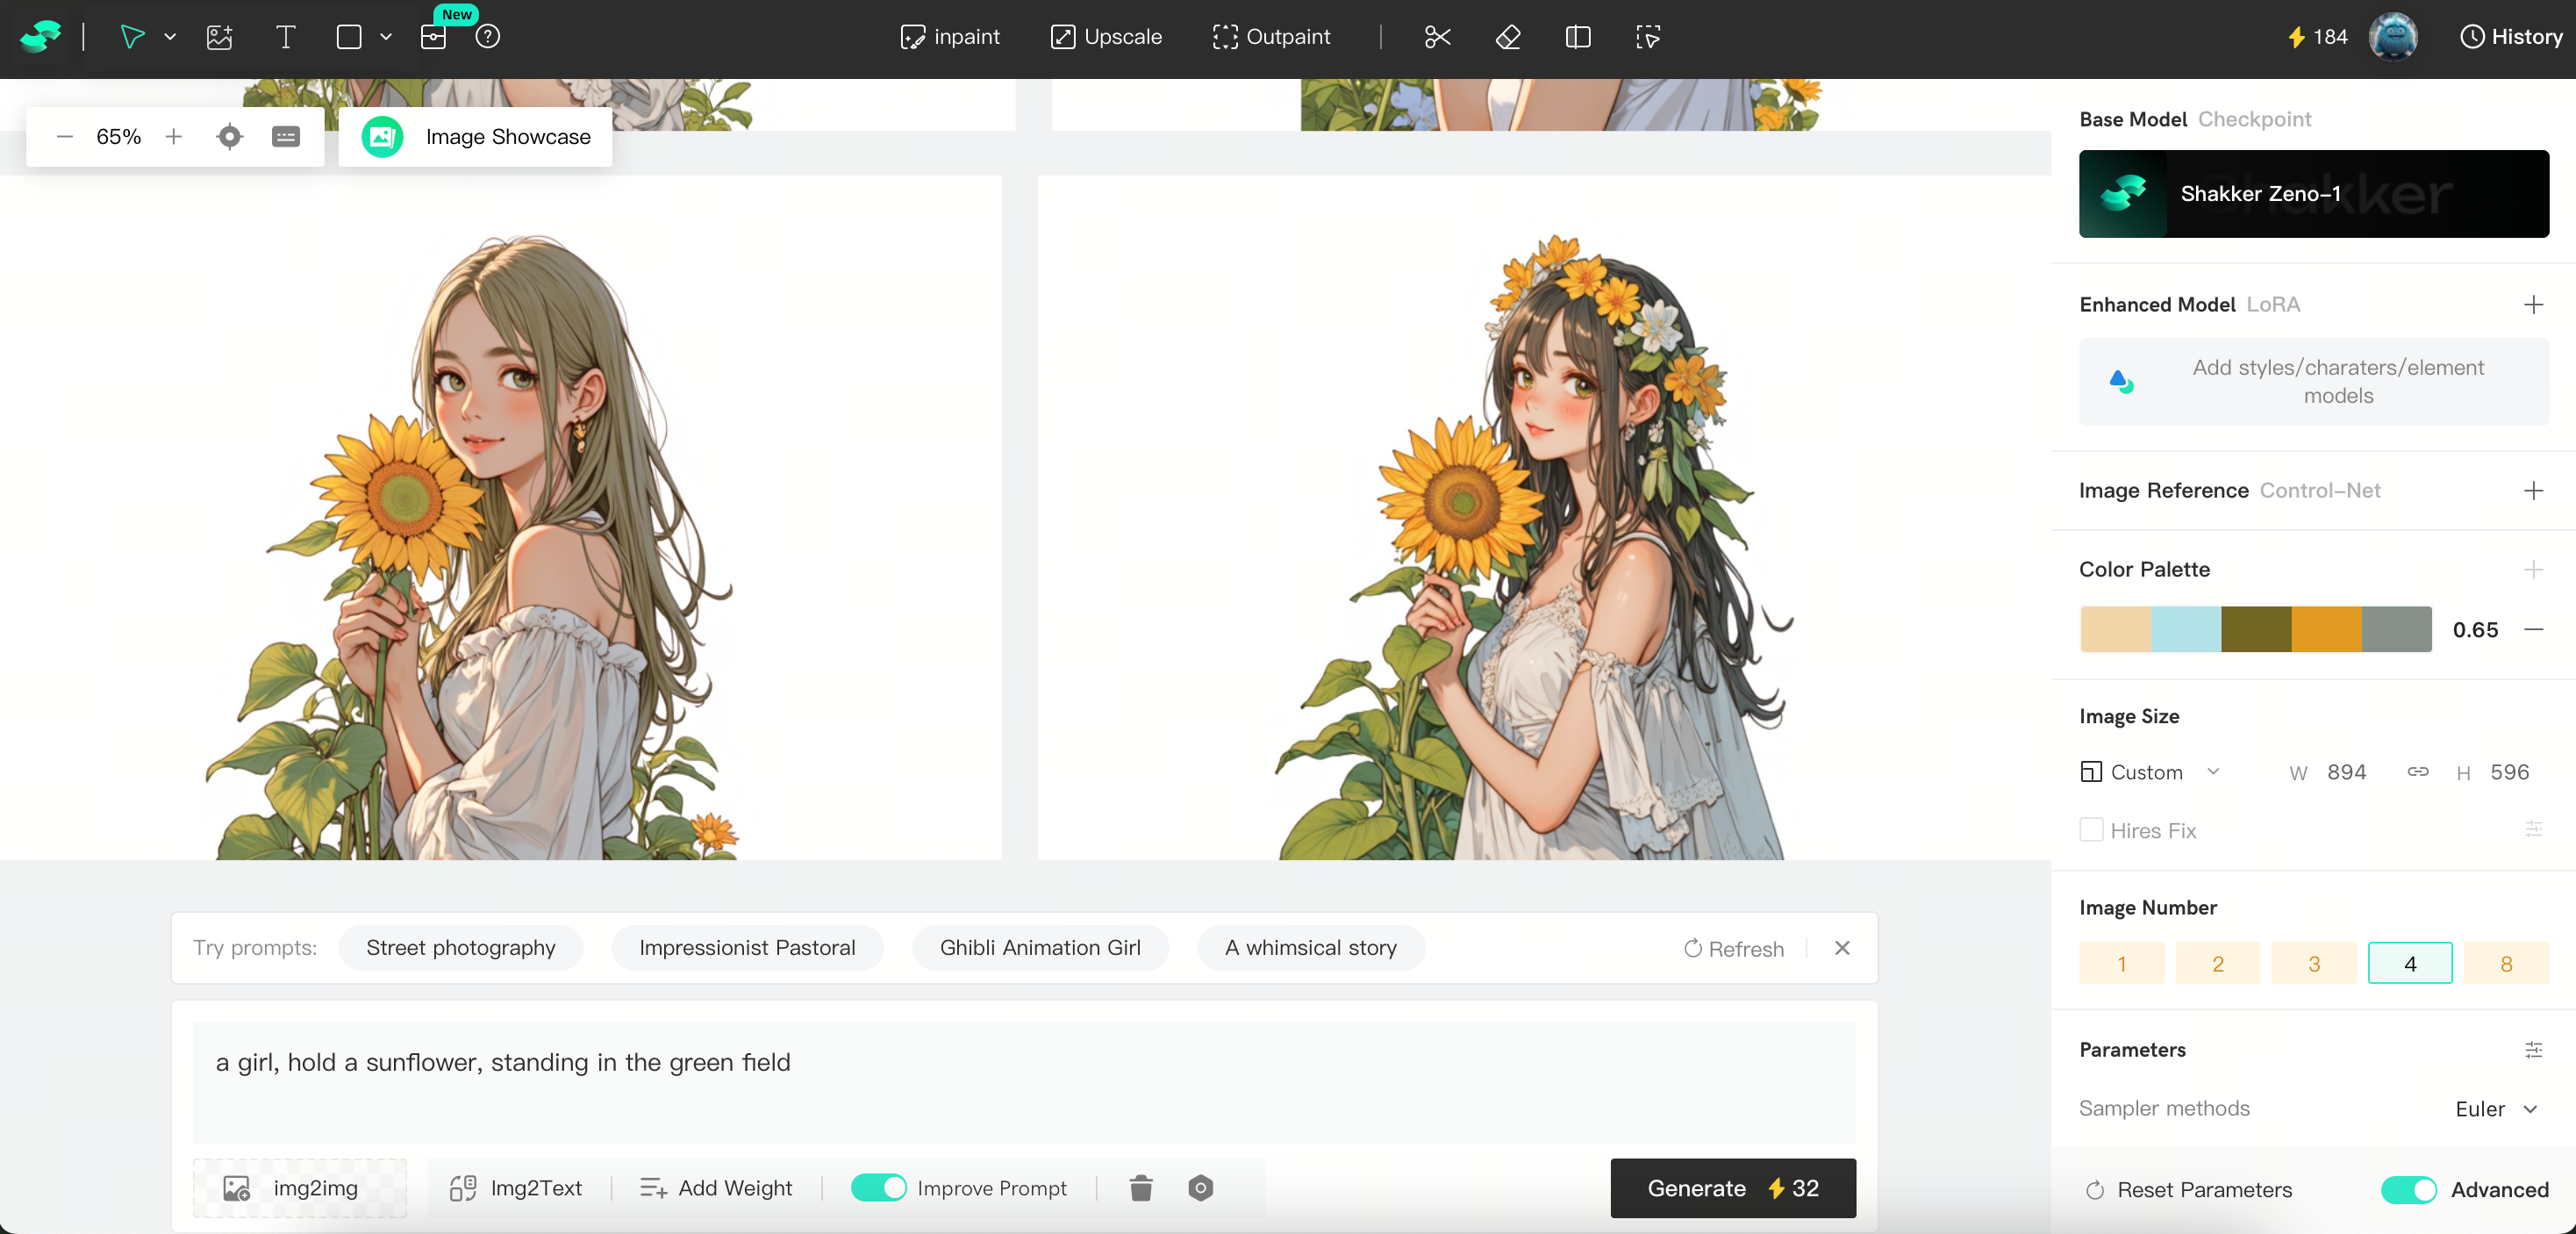The image size is (2576, 1234).
Task: Open the Upscale tool
Action: click(1106, 37)
